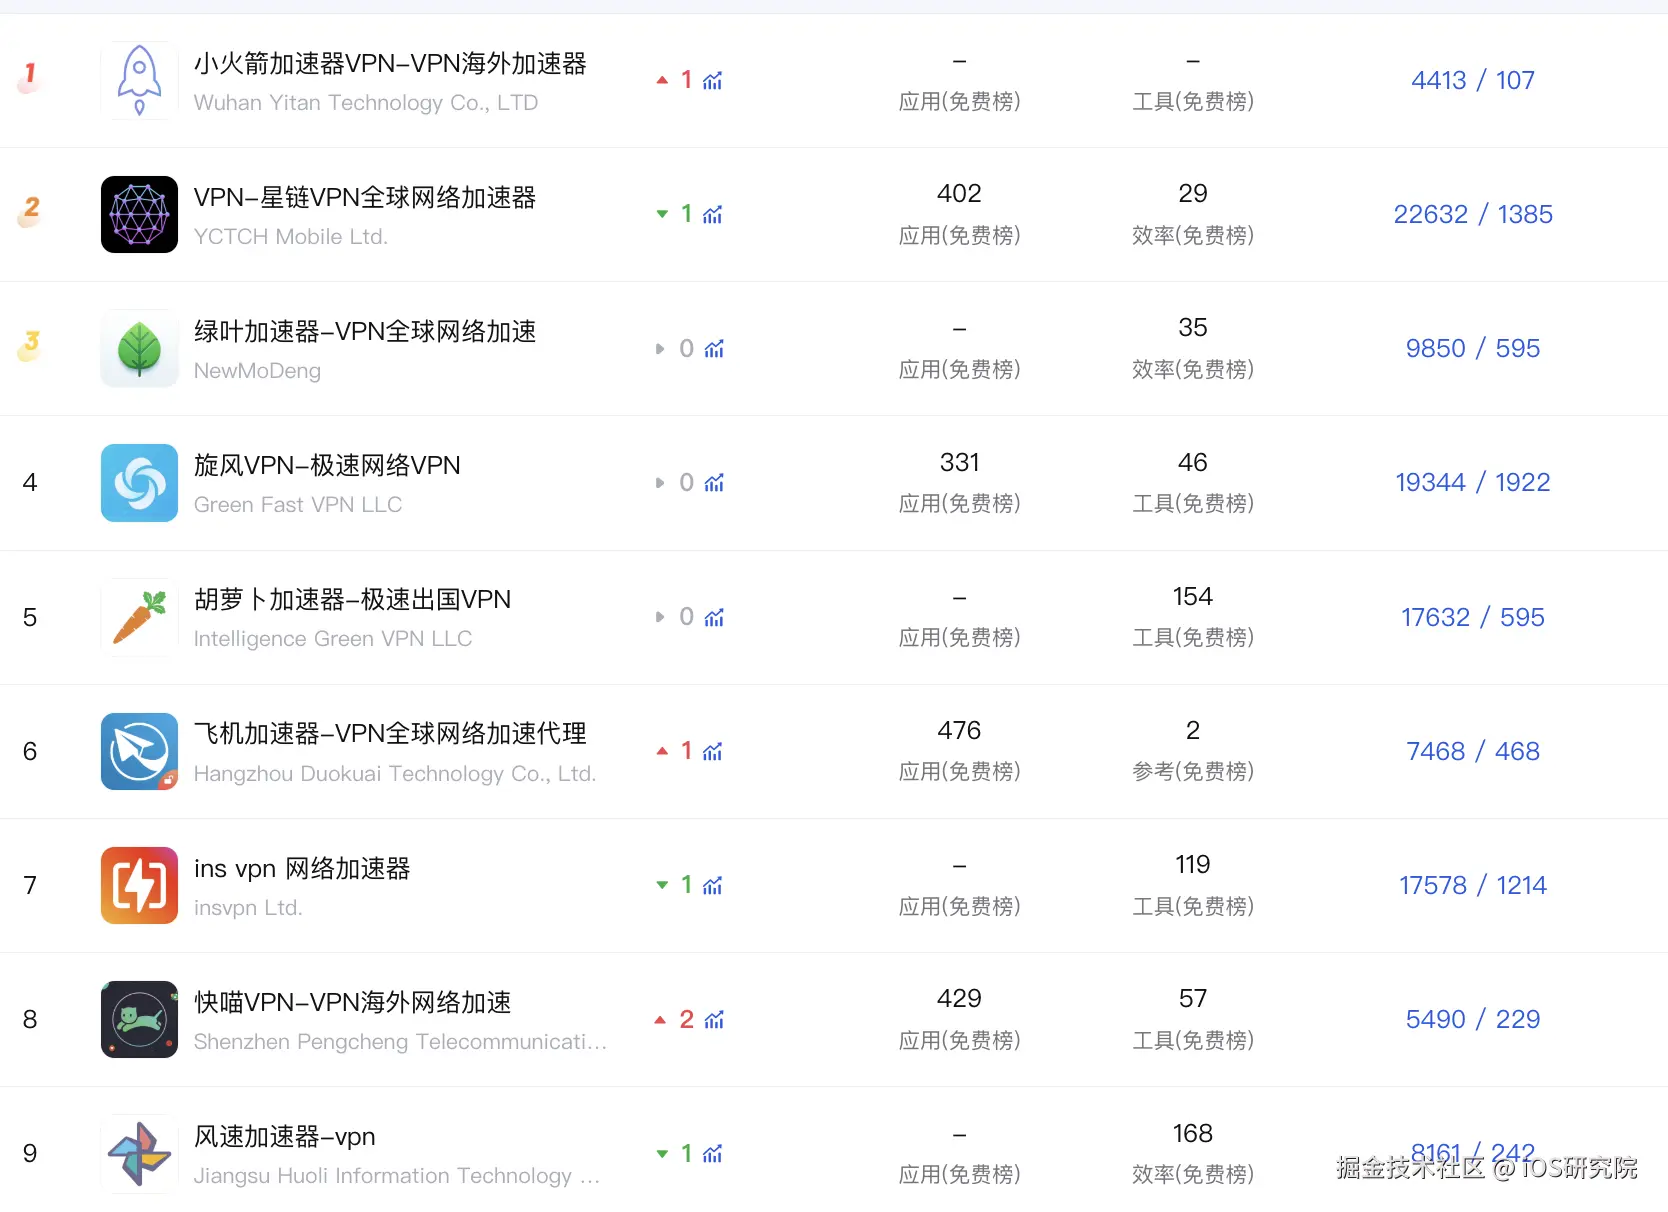Click the 402 应用(免费榜) rank value
The image size is (1668, 1212).
(x=959, y=193)
